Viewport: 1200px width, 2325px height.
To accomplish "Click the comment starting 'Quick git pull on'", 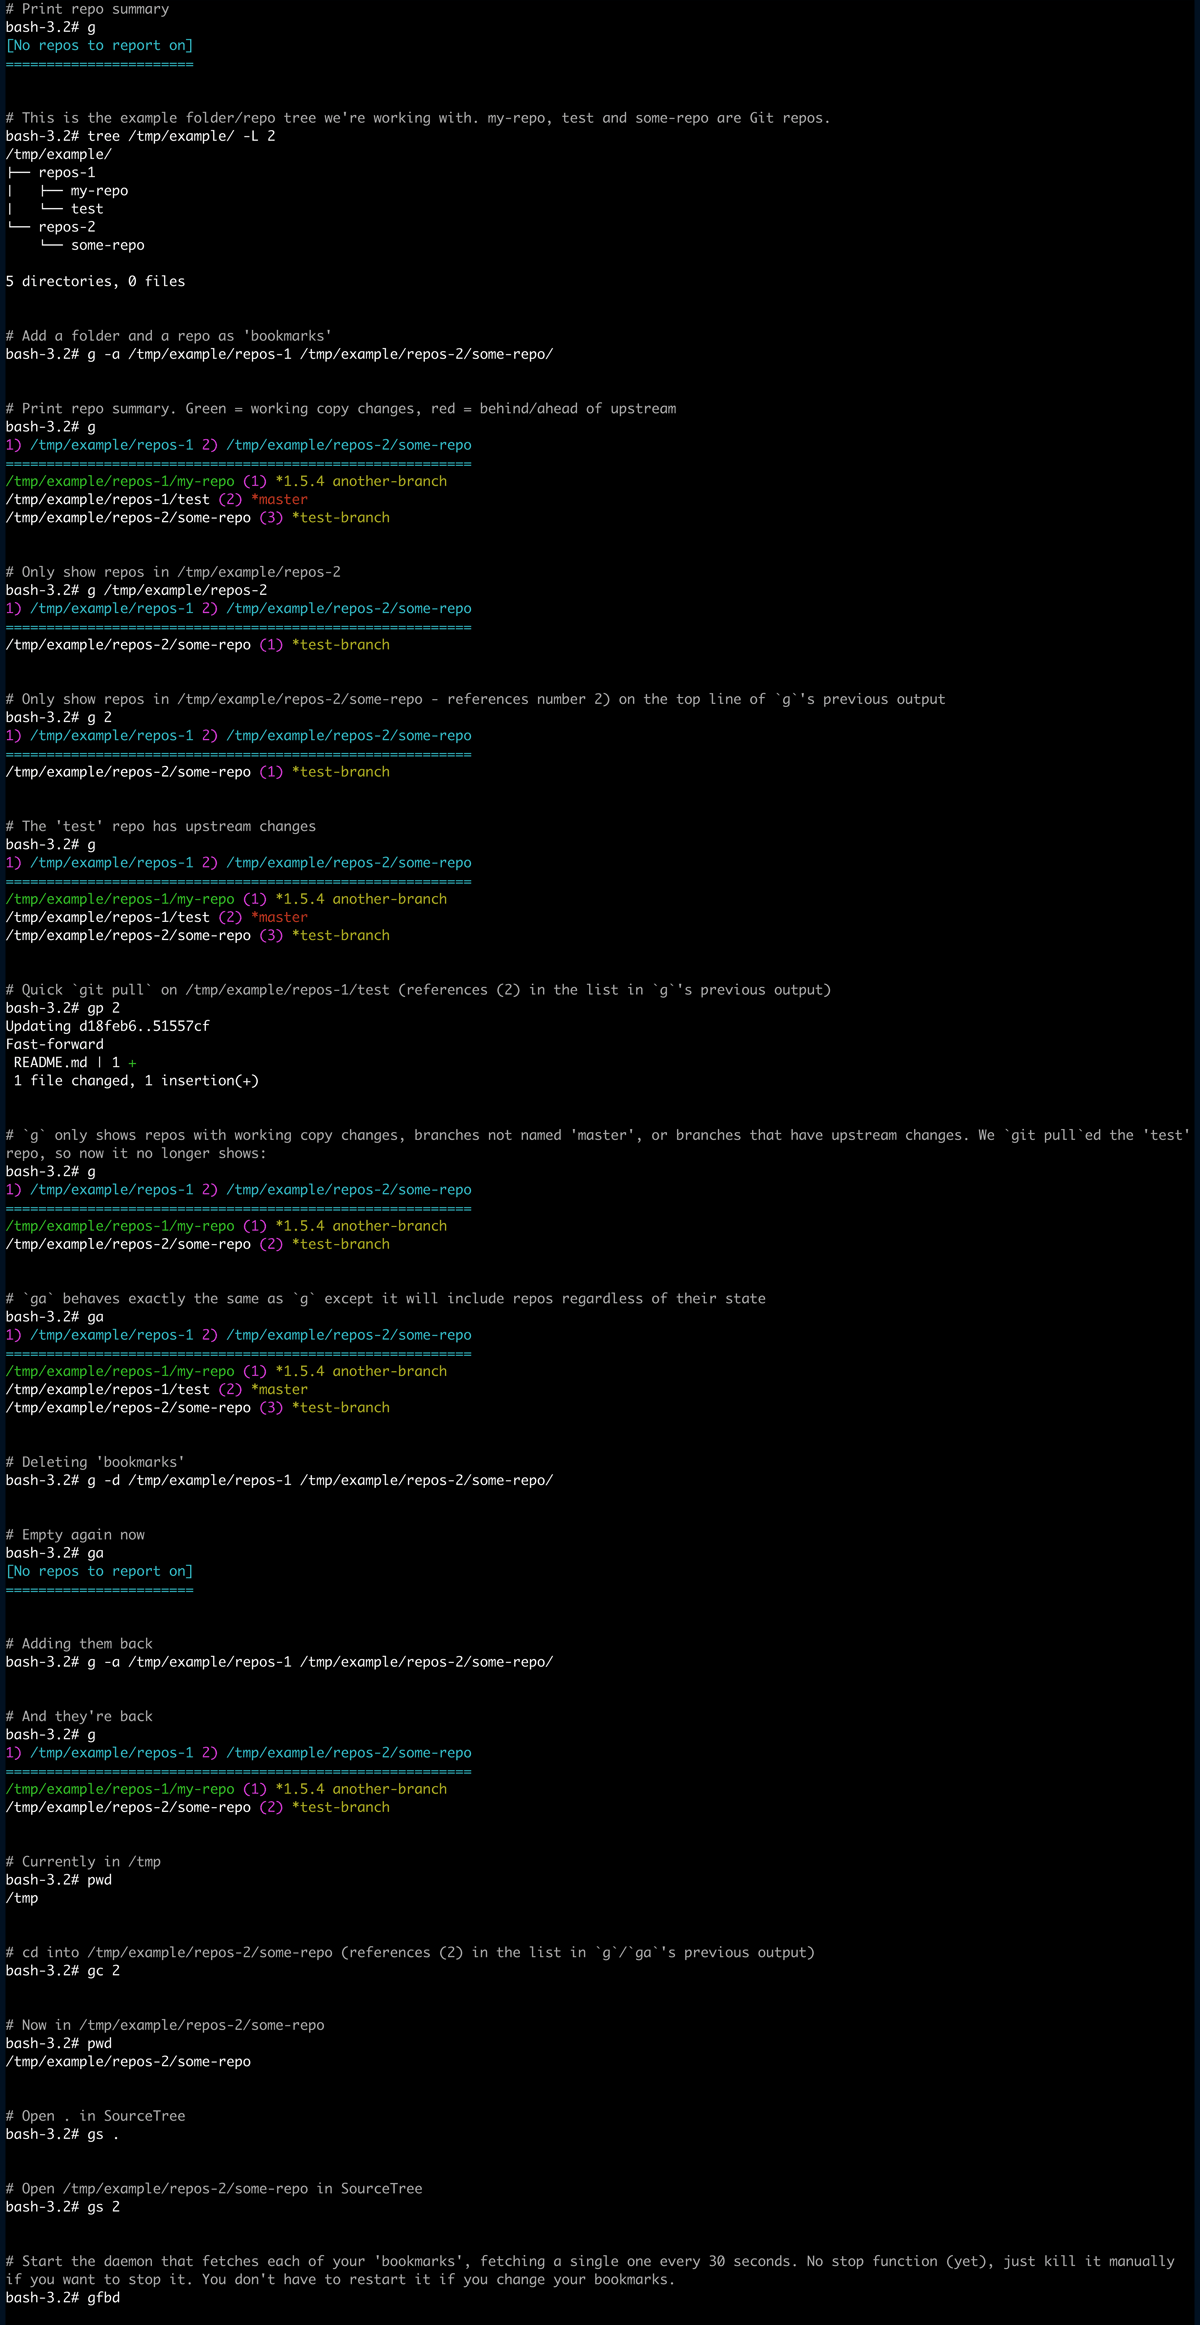I will [418, 990].
